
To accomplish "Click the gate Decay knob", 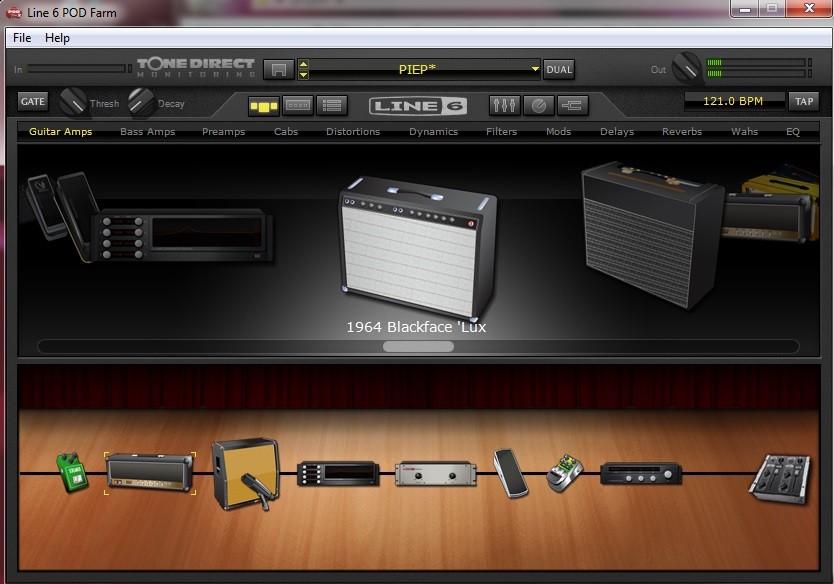I will click(141, 102).
